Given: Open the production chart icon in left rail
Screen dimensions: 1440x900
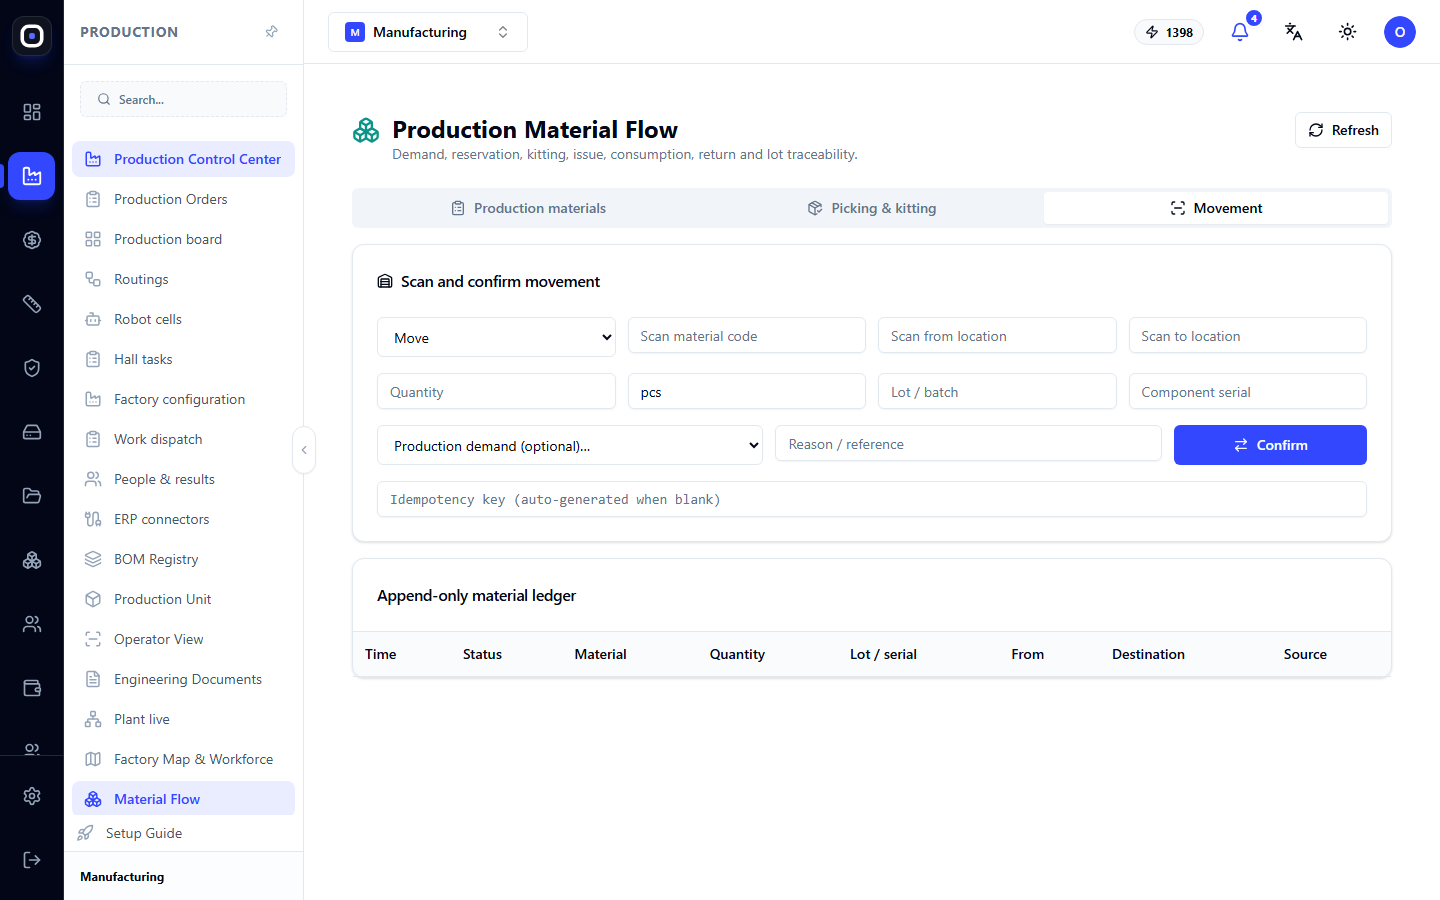Looking at the screenshot, I should (32, 176).
